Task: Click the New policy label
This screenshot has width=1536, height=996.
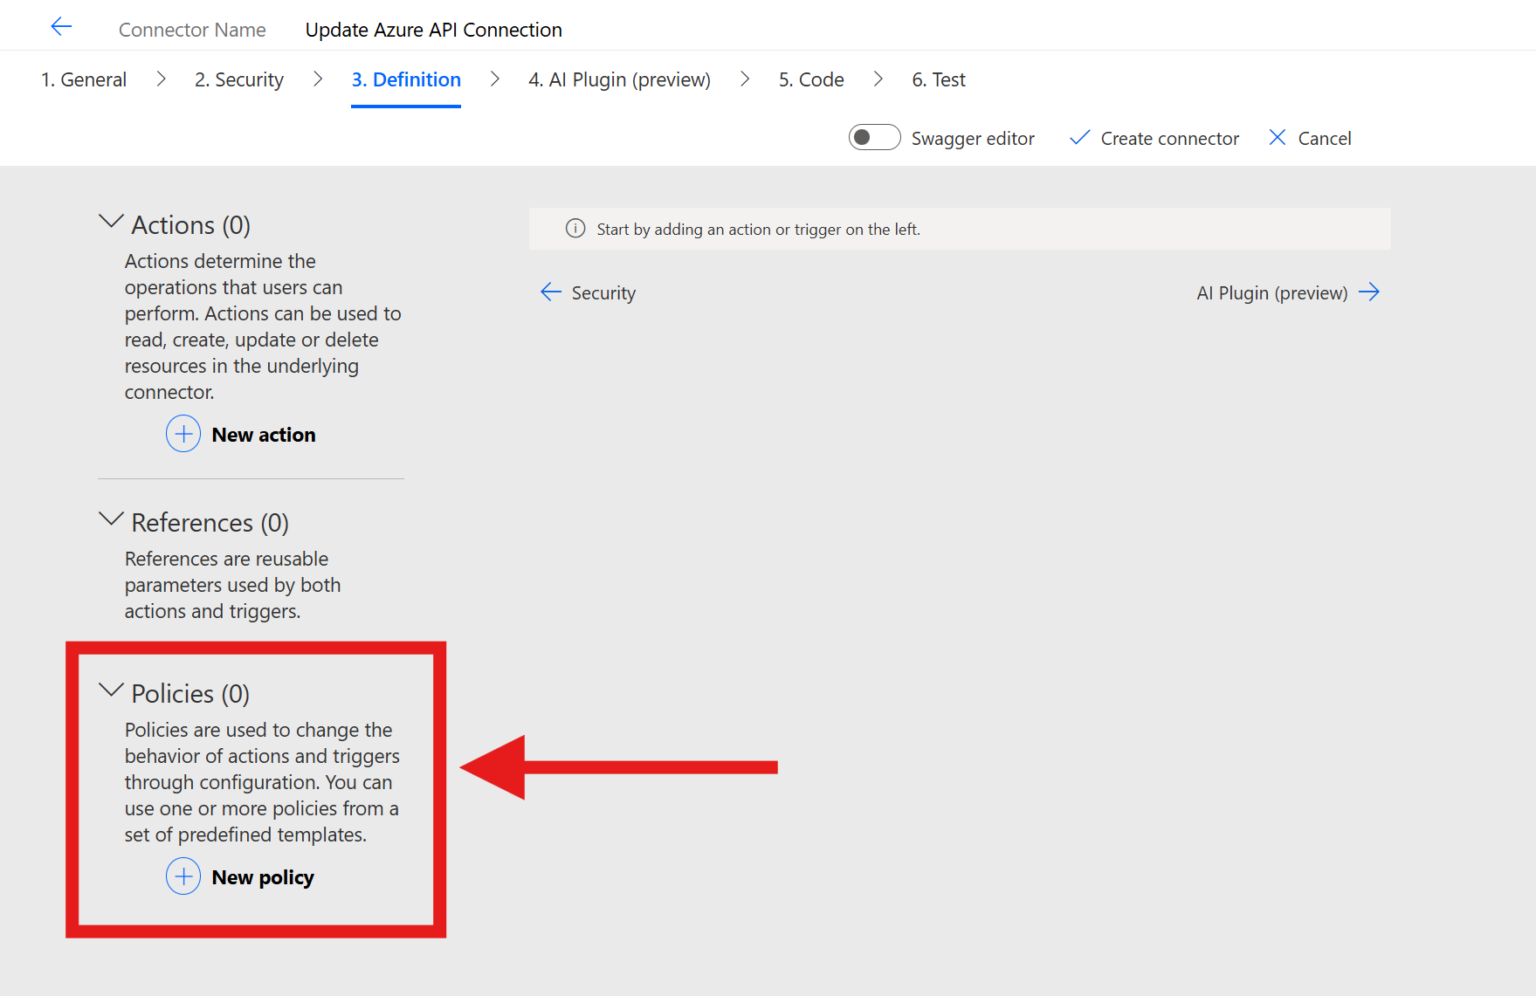Action: [263, 878]
